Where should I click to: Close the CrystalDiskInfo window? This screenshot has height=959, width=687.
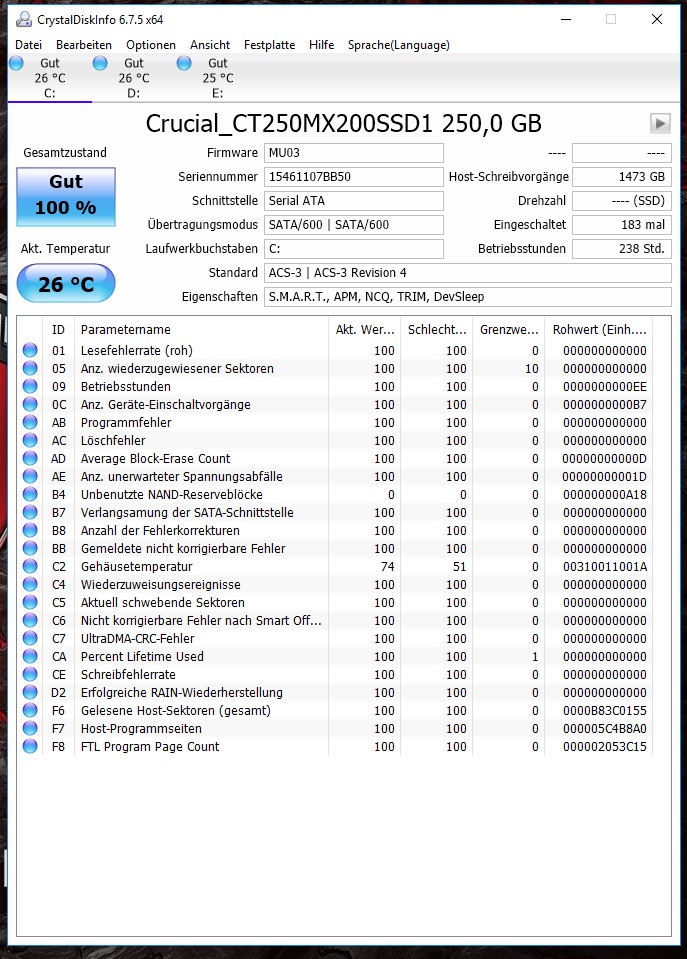click(657, 20)
